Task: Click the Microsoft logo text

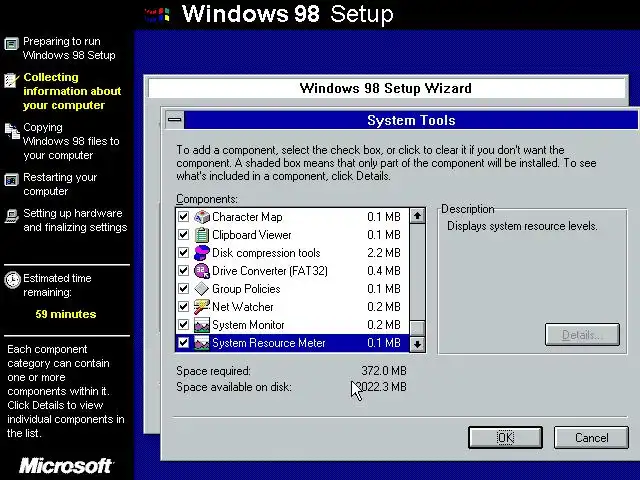Action: tap(66, 465)
